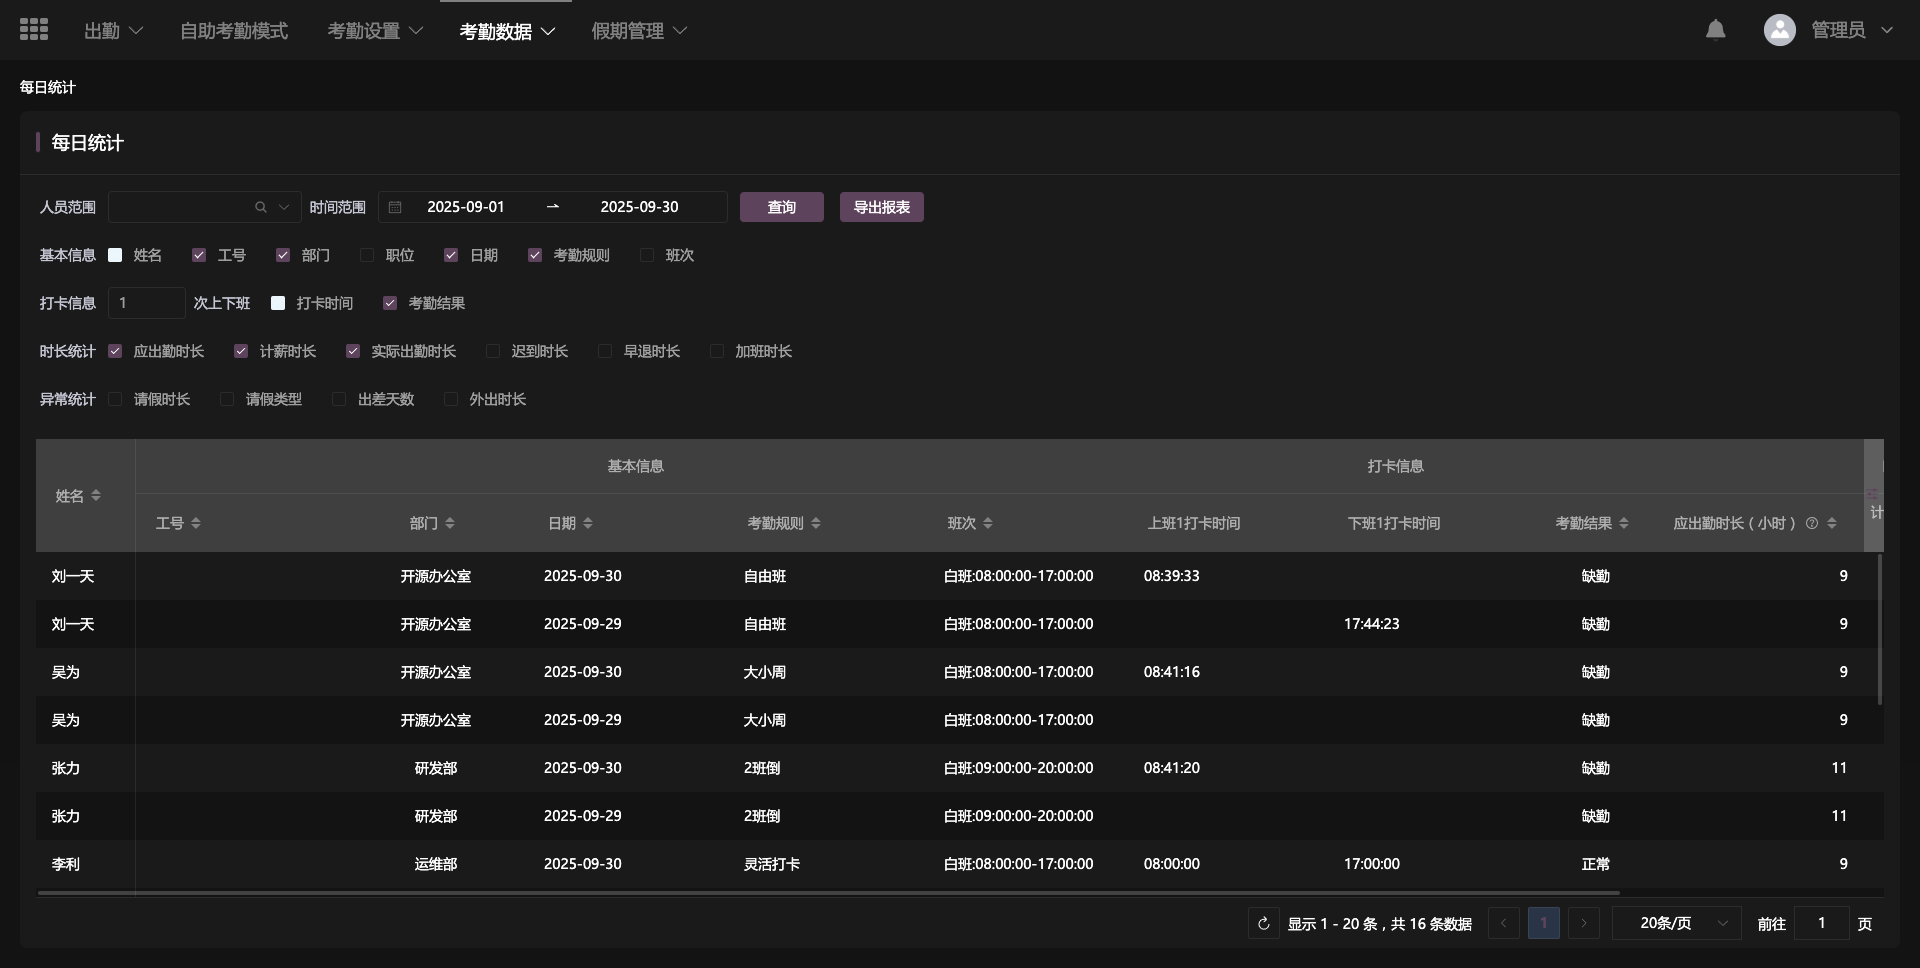Open the 考勤数据 menu
The width and height of the screenshot is (1920, 968).
[x=507, y=31]
